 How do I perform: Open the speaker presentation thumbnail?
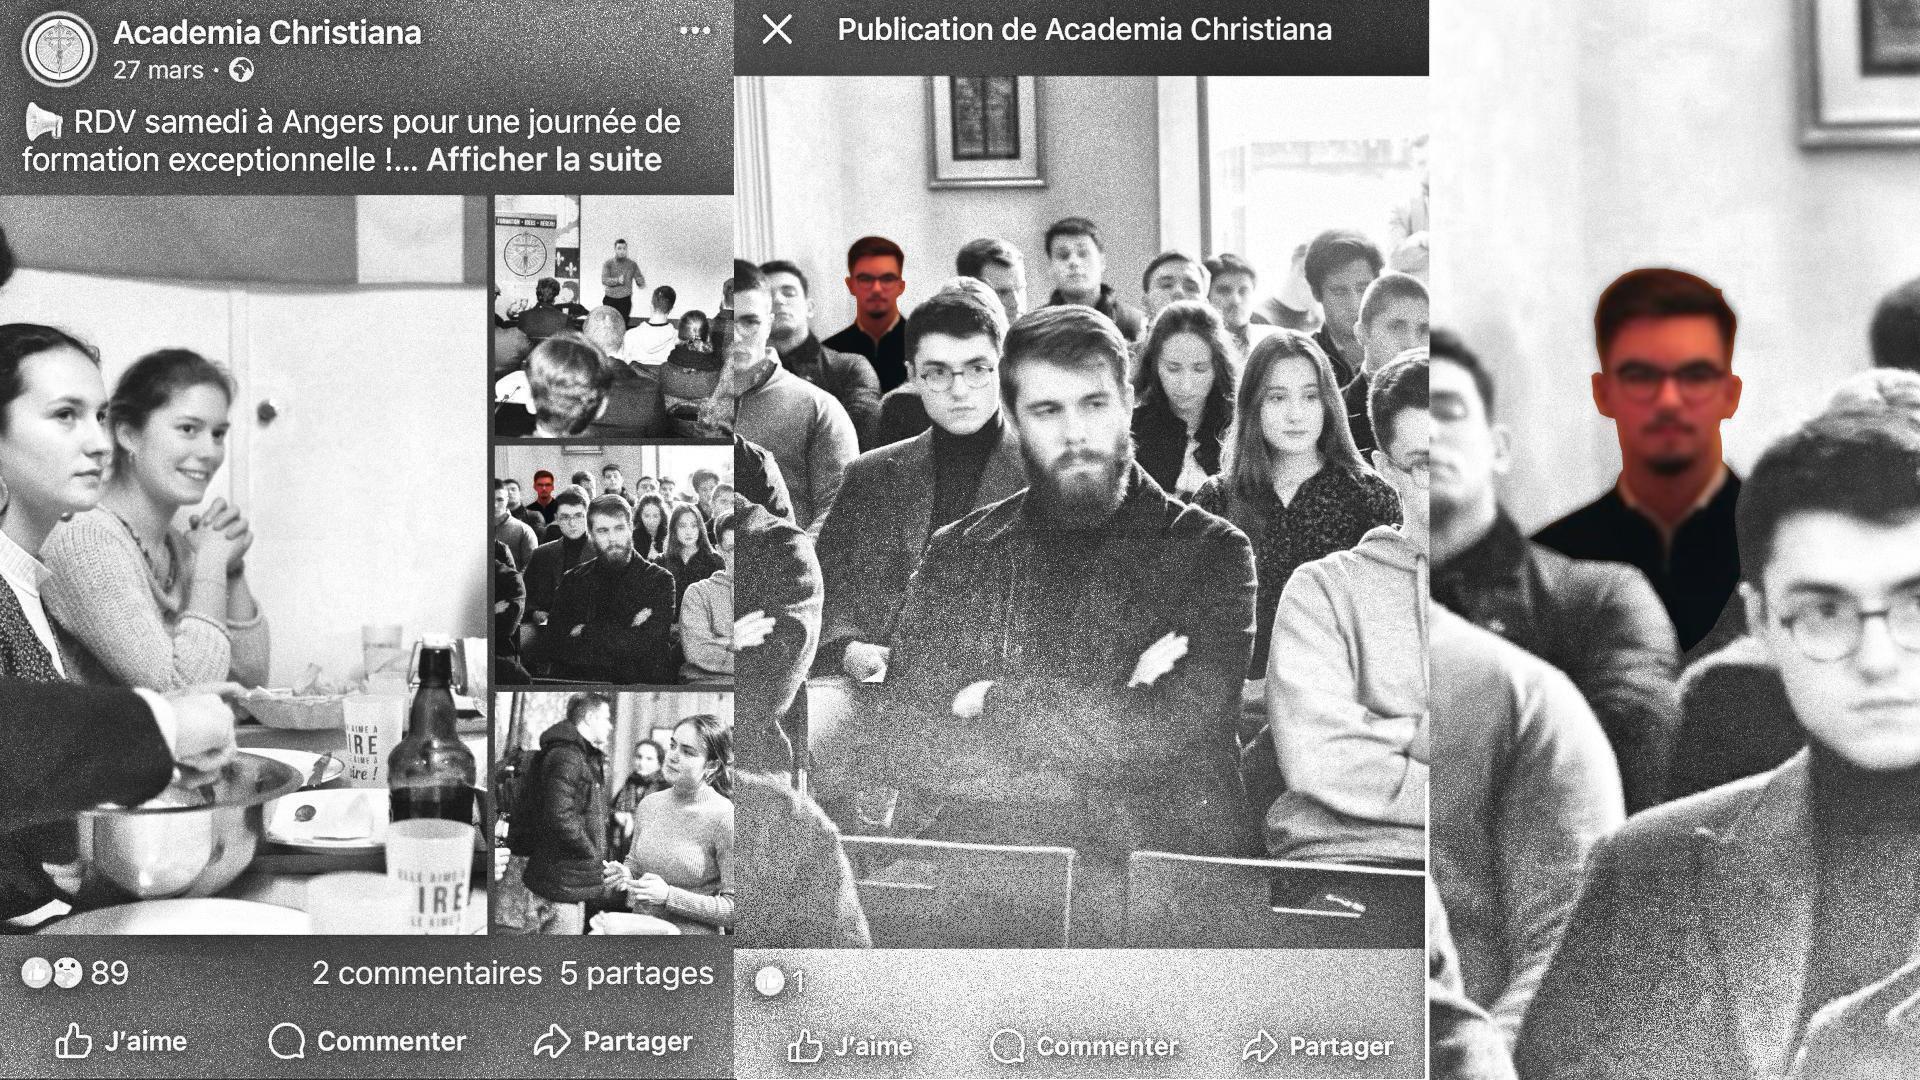click(x=613, y=316)
